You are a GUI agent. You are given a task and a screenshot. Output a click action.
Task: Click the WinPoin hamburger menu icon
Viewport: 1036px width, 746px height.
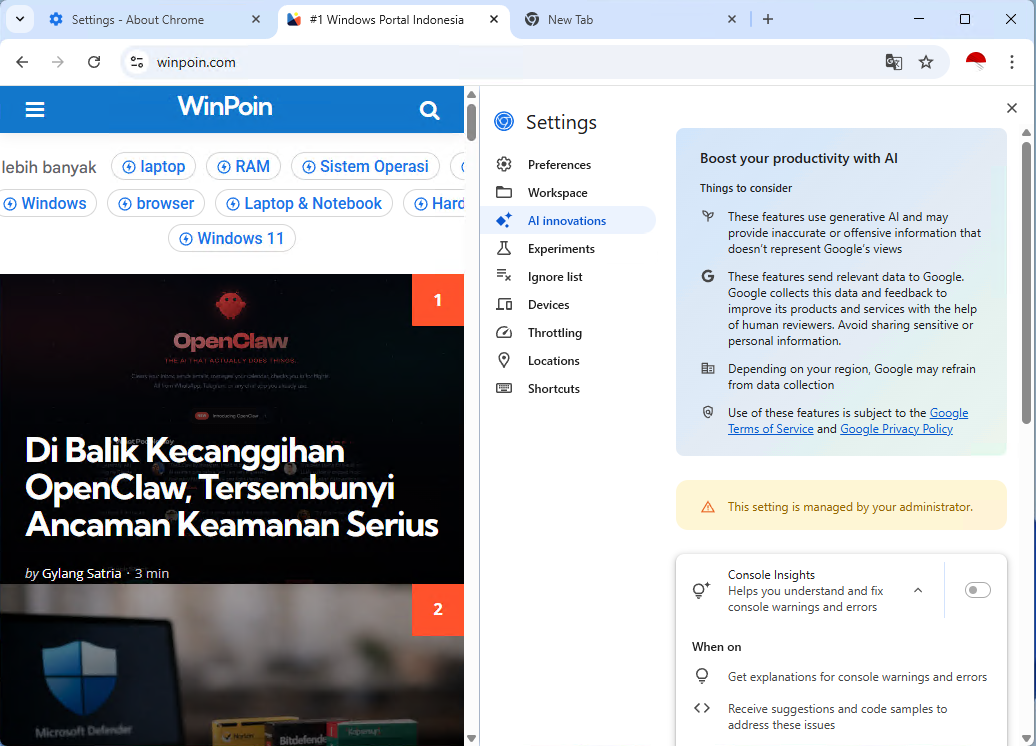click(x=35, y=110)
